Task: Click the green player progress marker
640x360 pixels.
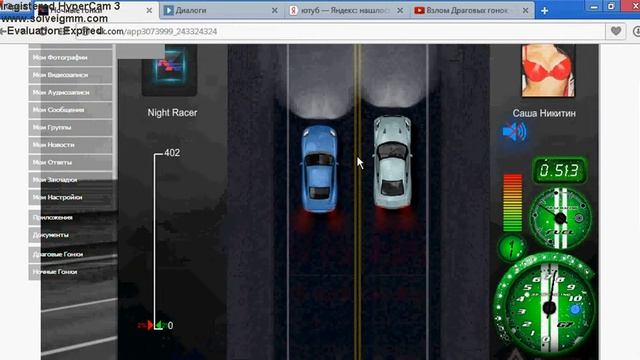Action: pyautogui.click(x=160, y=325)
